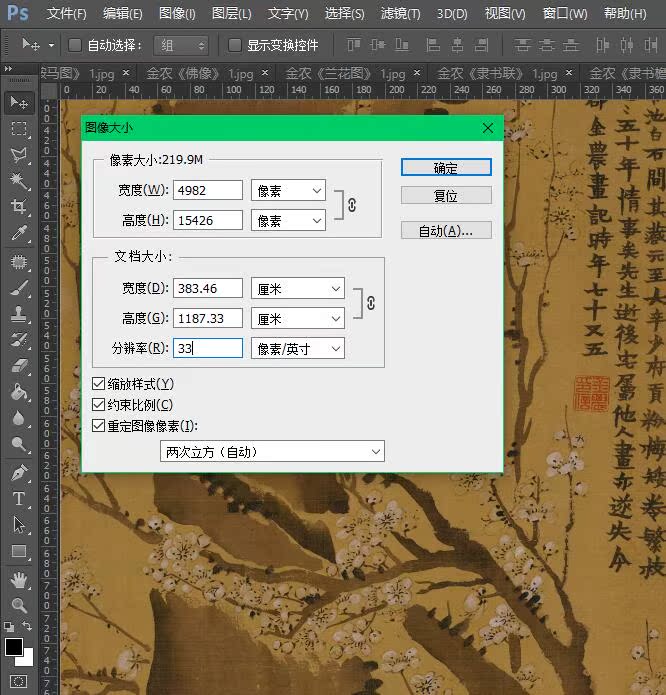Viewport: 666px width, 695px height.
Task: Select the Polygonal Lasso tool
Action: click(x=19, y=154)
